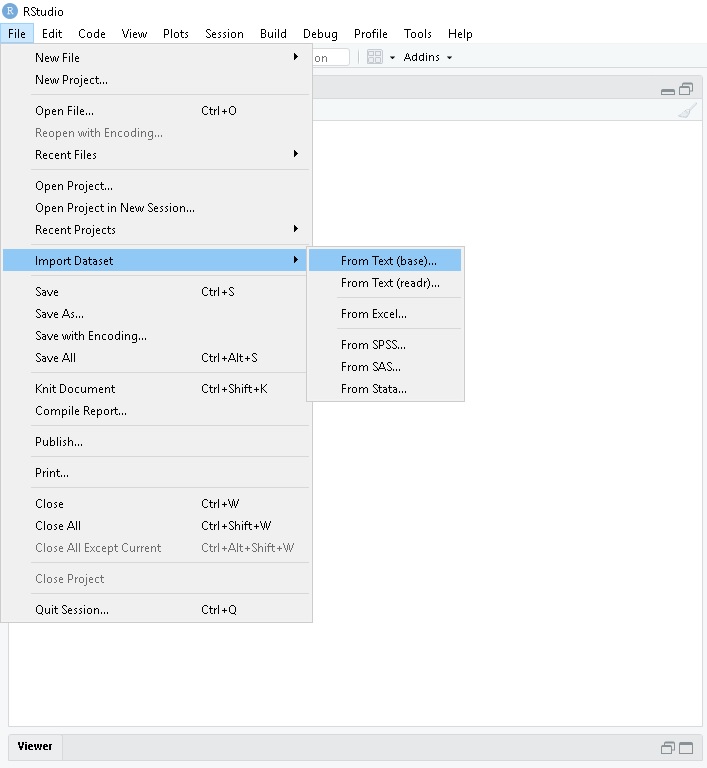Minimize the upper pane with minimize icon
This screenshot has height=768, width=707.
(668, 91)
